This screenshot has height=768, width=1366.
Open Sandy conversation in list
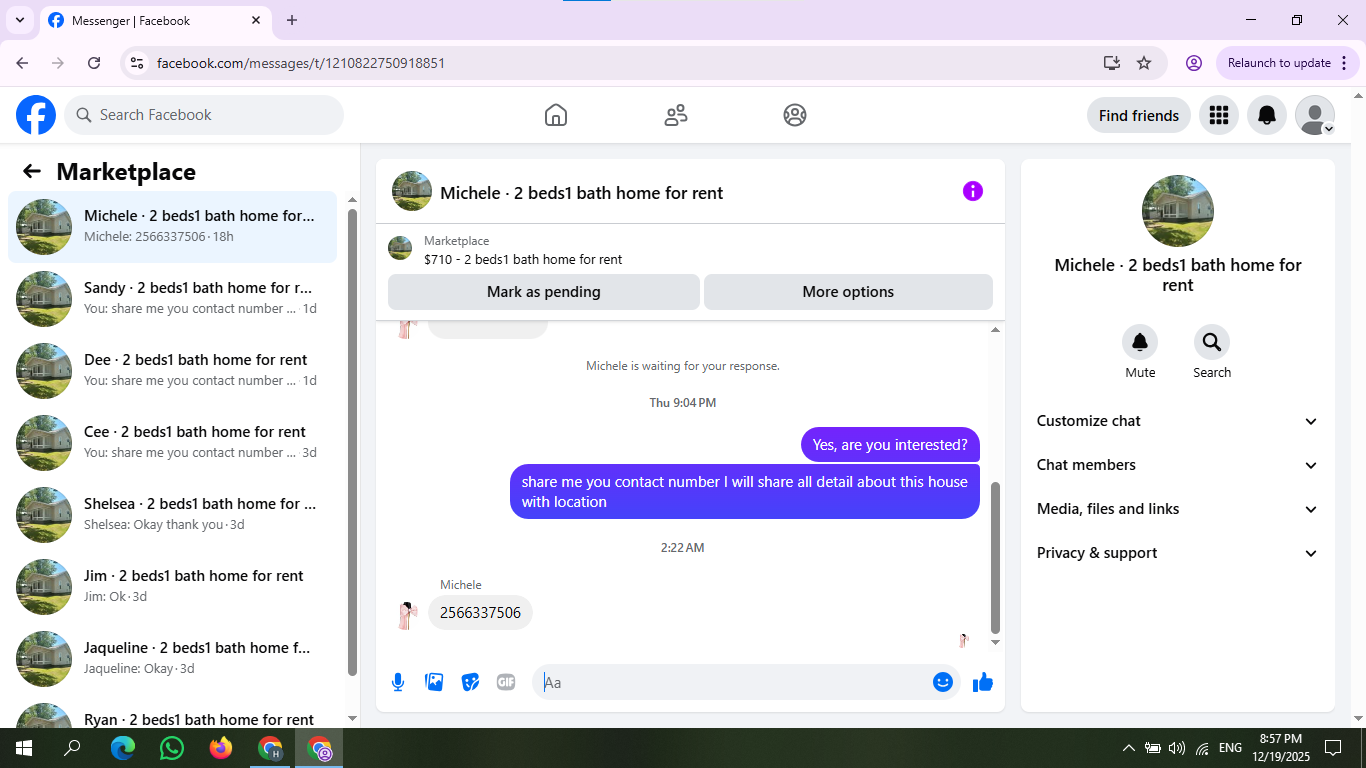(172, 299)
